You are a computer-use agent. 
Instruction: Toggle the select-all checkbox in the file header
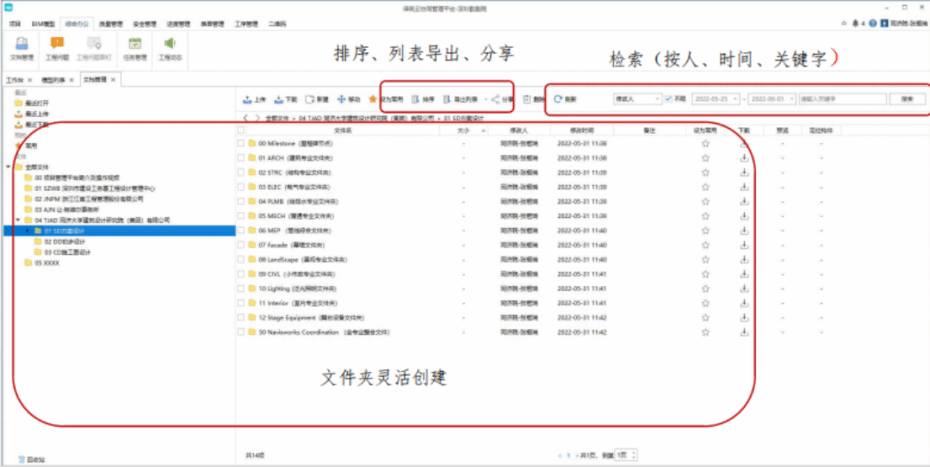241,131
